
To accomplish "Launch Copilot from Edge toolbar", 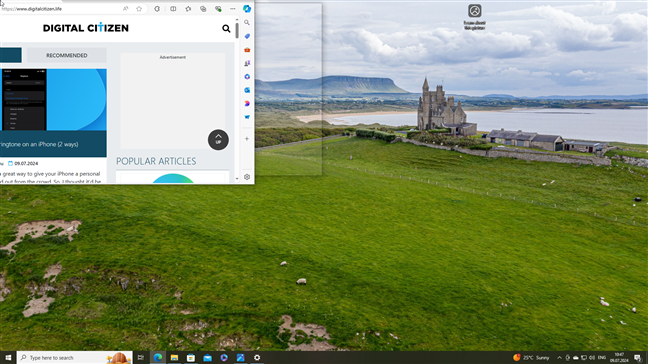I will pyautogui.click(x=247, y=9).
